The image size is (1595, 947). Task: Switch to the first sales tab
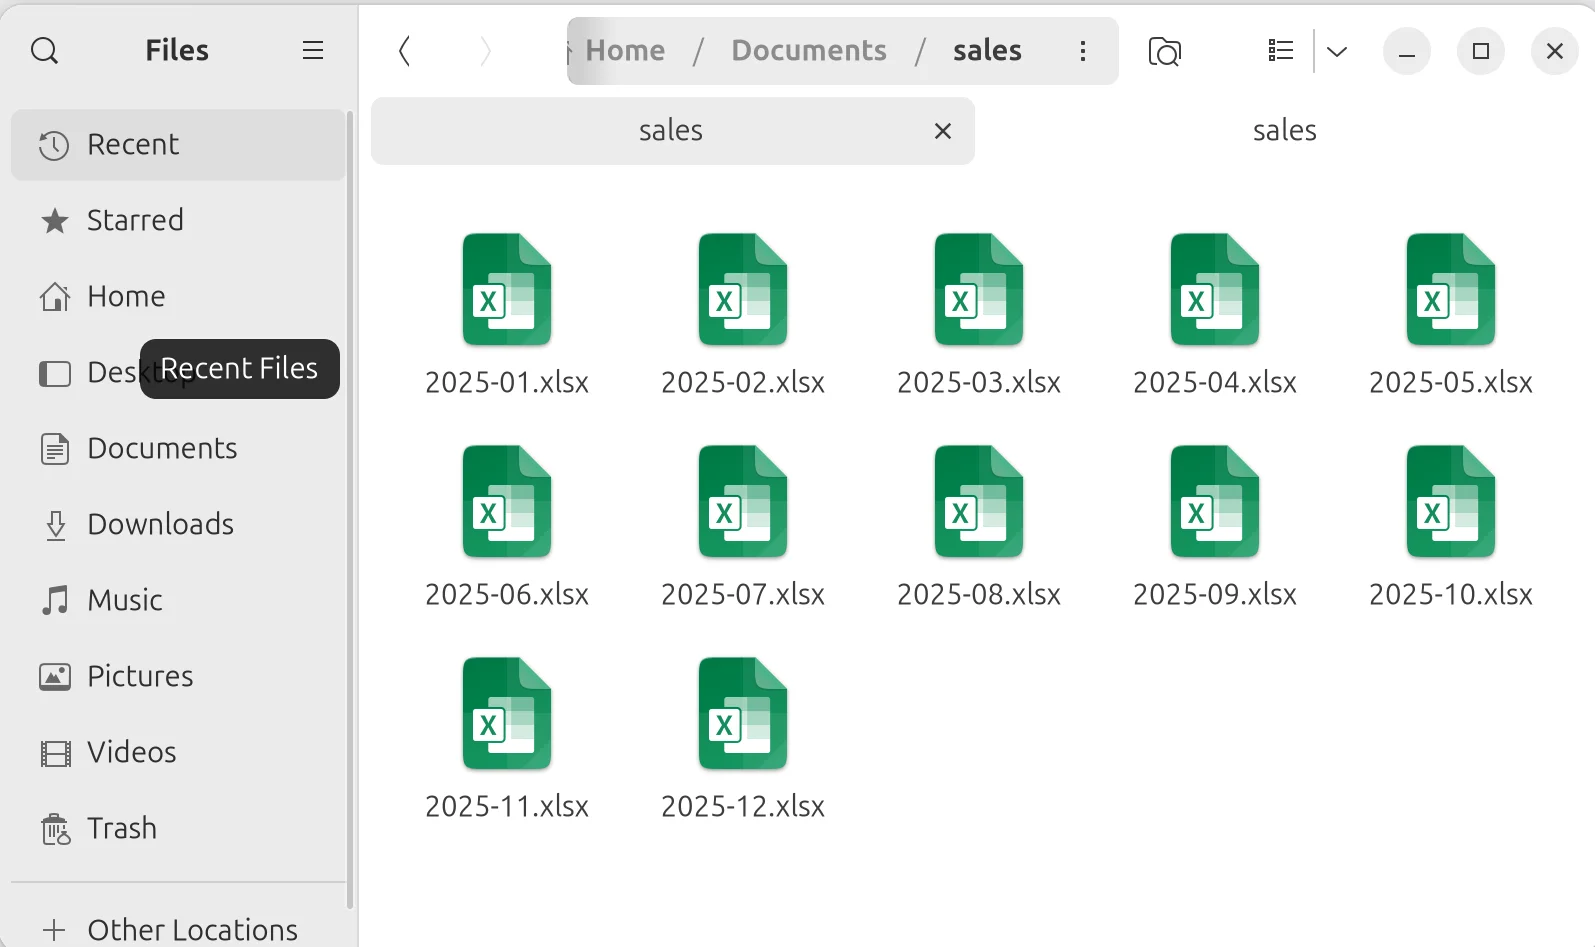(x=672, y=131)
